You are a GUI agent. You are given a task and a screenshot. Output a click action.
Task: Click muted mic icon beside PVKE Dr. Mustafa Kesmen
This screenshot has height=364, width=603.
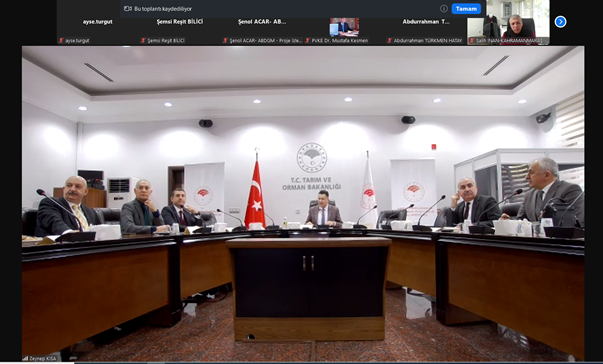click(308, 40)
